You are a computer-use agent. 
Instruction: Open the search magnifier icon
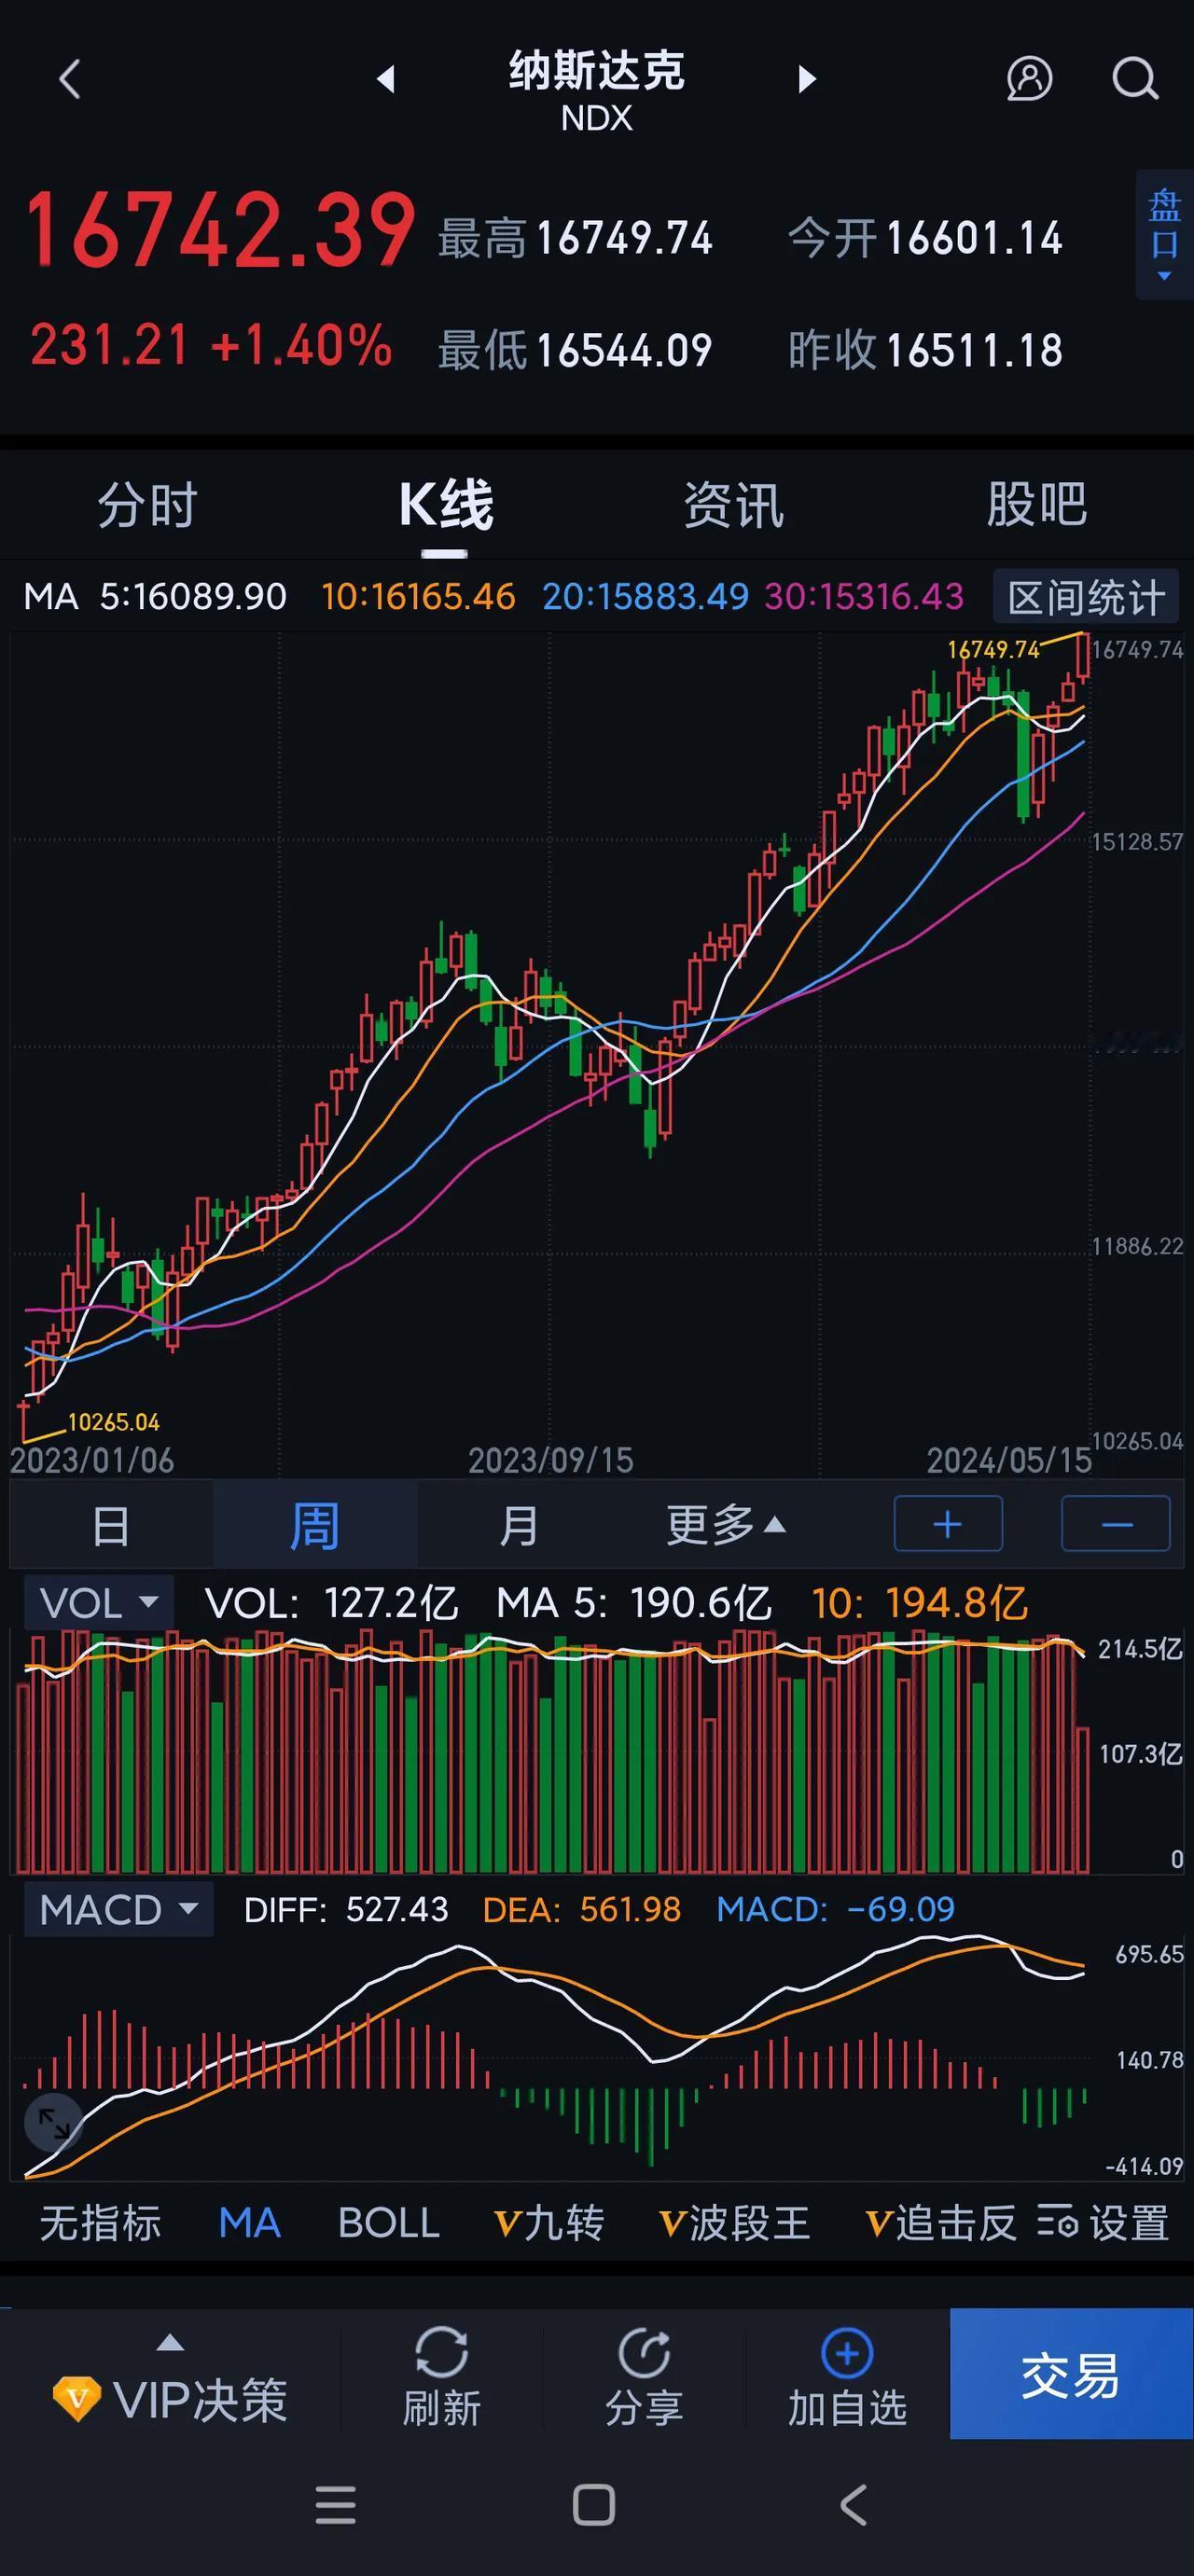point(1135,78)
